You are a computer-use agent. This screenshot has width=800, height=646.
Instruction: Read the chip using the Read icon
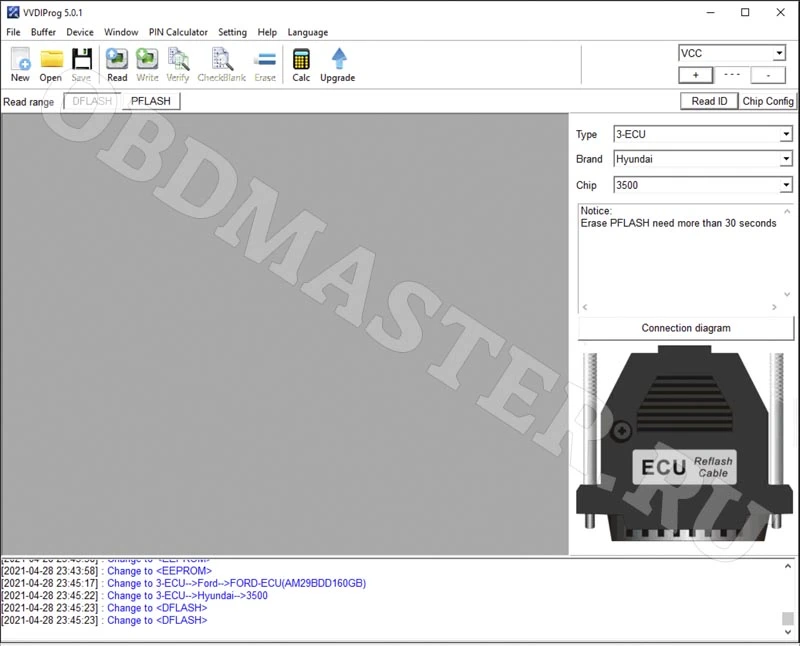pyautogui.click(x=117, y=64)
